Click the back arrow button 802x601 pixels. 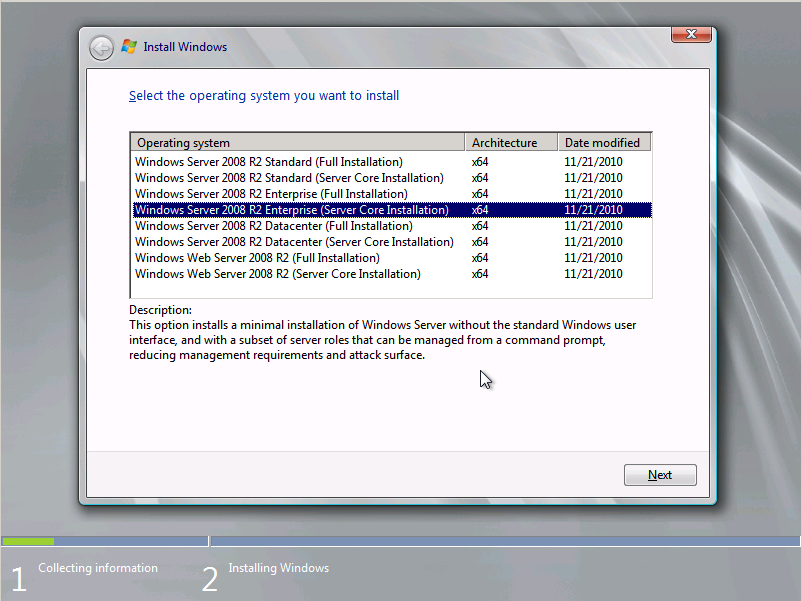coord(101,47)
